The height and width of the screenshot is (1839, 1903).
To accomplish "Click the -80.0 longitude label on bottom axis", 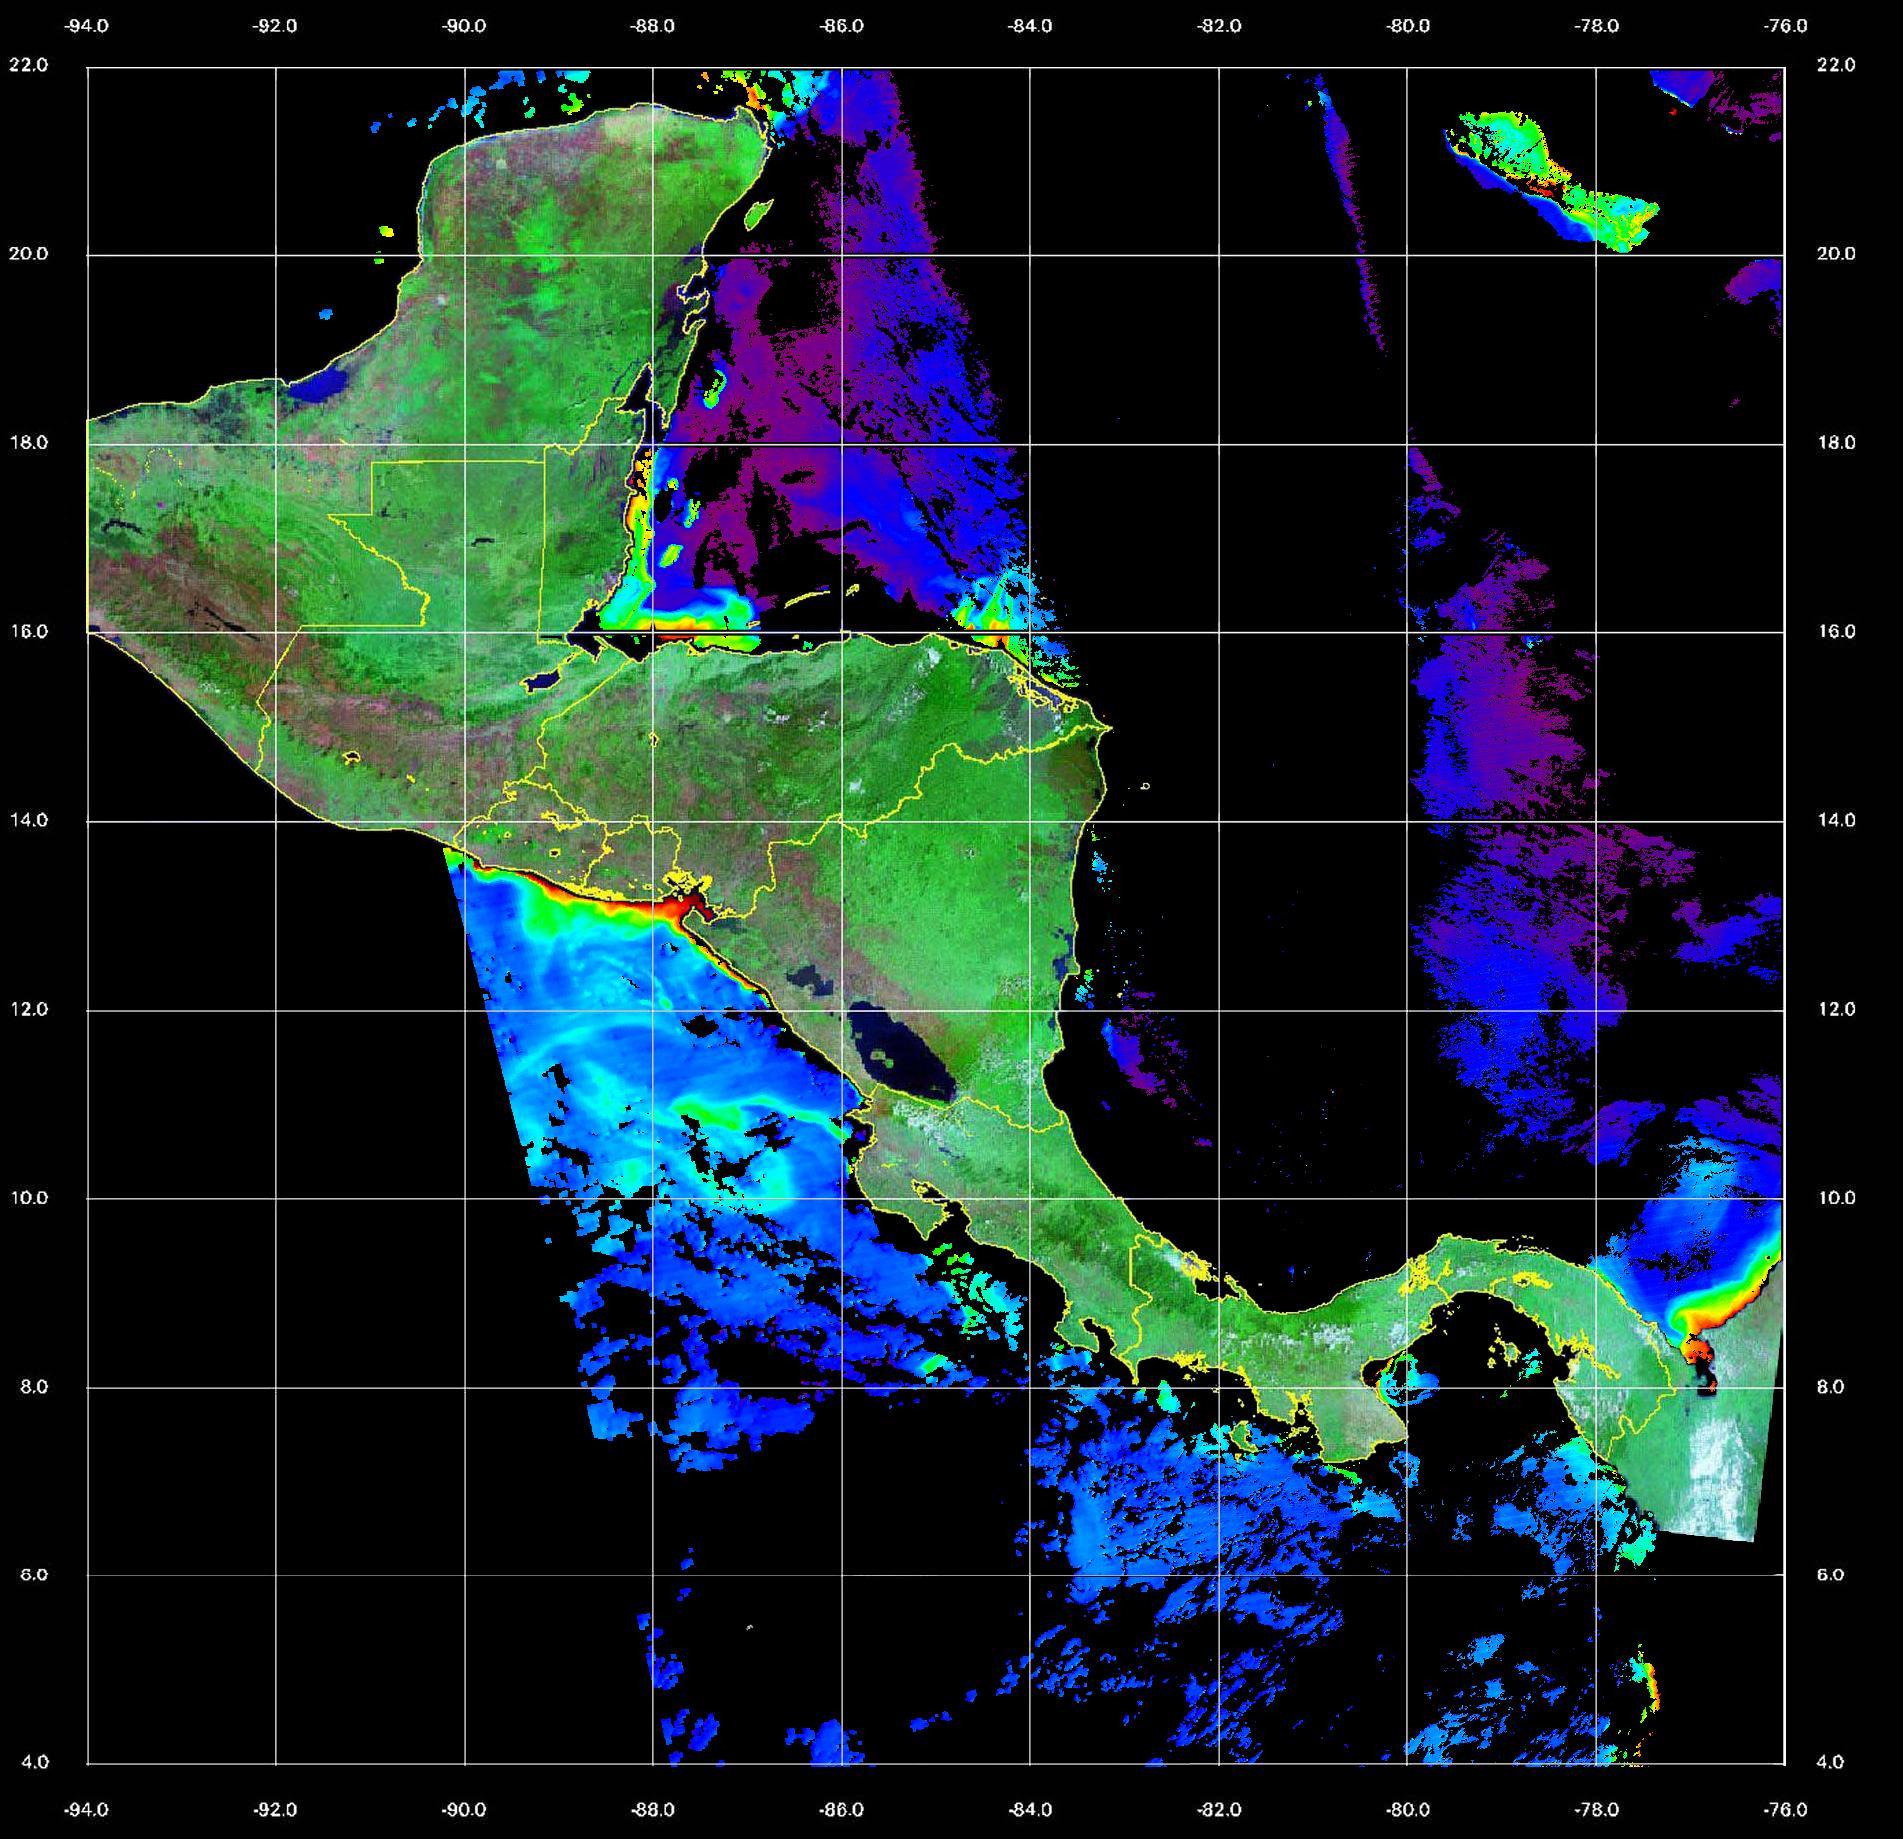I will click(1408, 1809).
